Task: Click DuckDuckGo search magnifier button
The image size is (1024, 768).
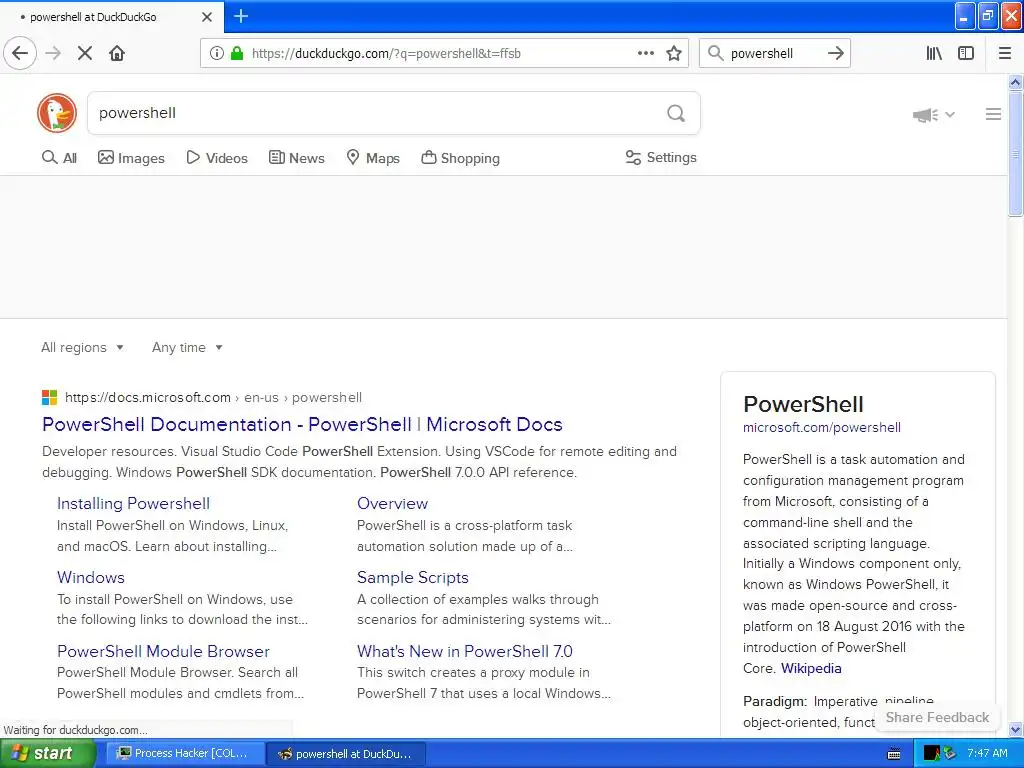Action: coord(676,114)
